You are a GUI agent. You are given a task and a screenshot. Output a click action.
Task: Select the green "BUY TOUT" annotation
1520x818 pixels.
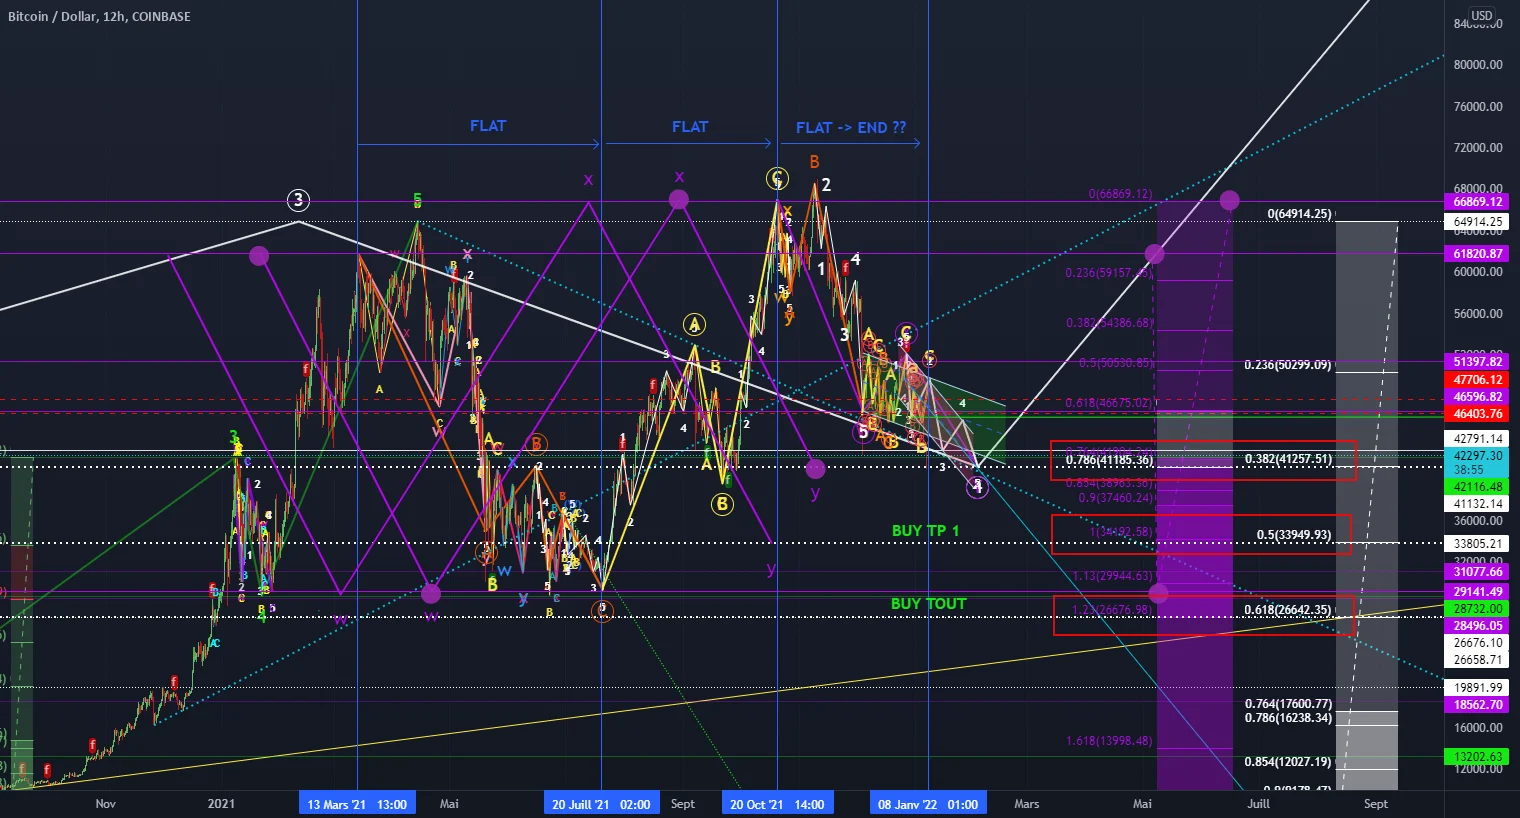click(929, 604)
